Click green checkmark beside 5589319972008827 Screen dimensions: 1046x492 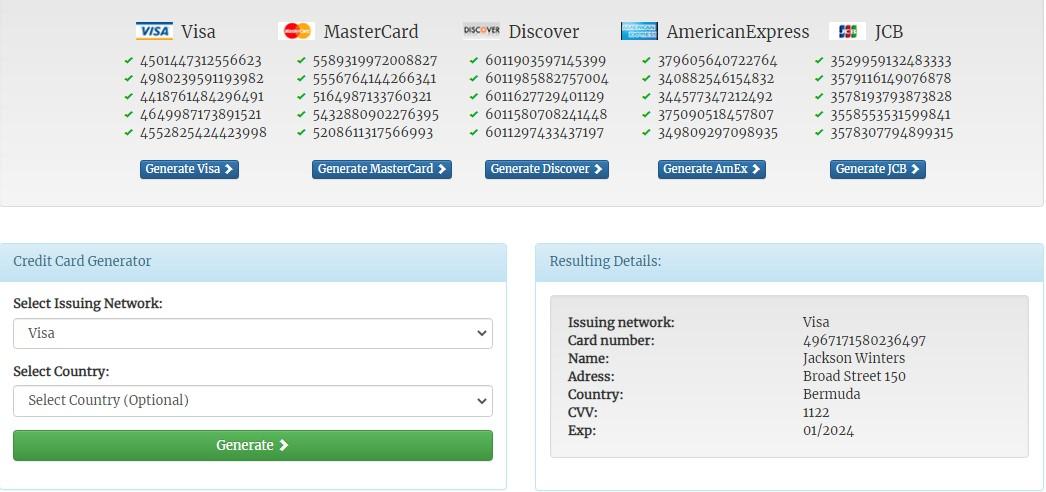[x=302, y=61]
